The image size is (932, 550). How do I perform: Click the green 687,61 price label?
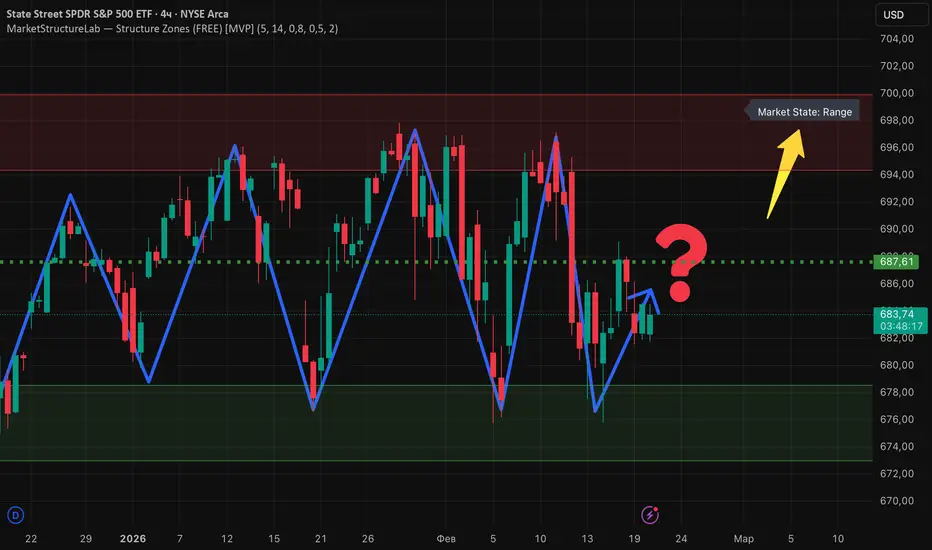[896, 262]
